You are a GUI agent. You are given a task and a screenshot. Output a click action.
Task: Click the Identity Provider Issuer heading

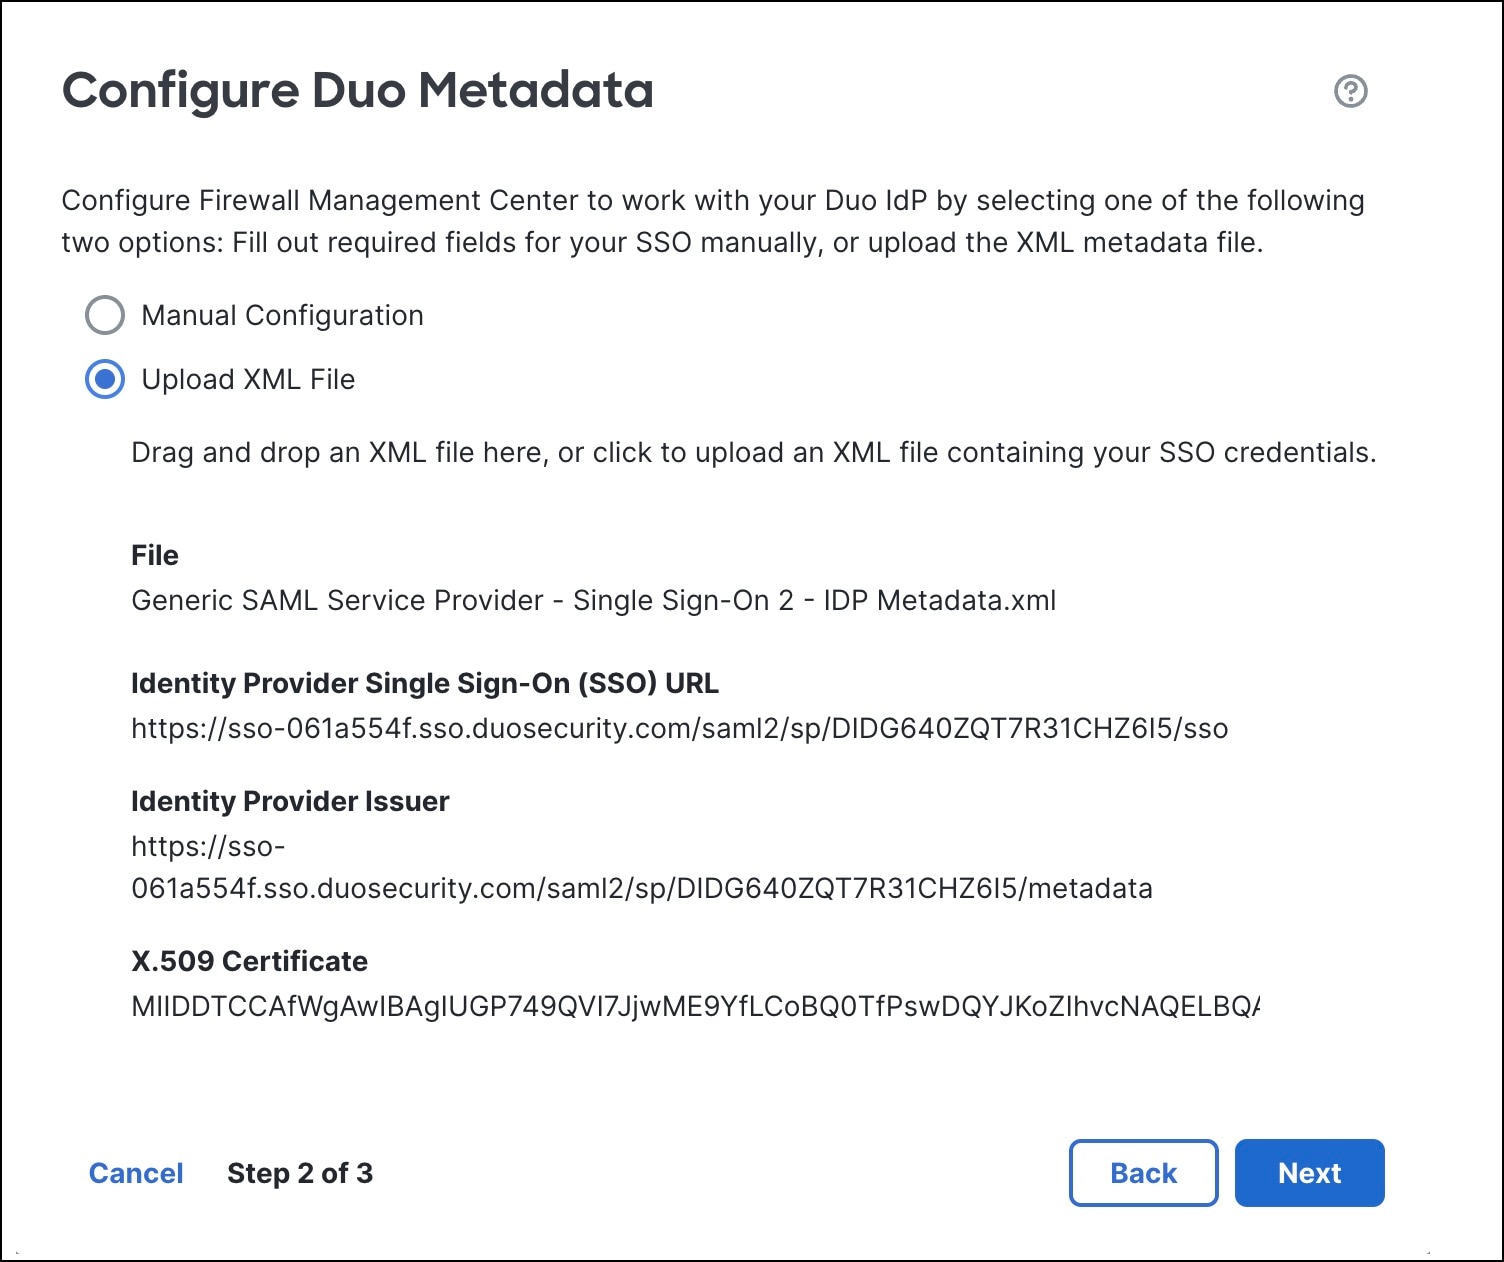click(289, 800)
